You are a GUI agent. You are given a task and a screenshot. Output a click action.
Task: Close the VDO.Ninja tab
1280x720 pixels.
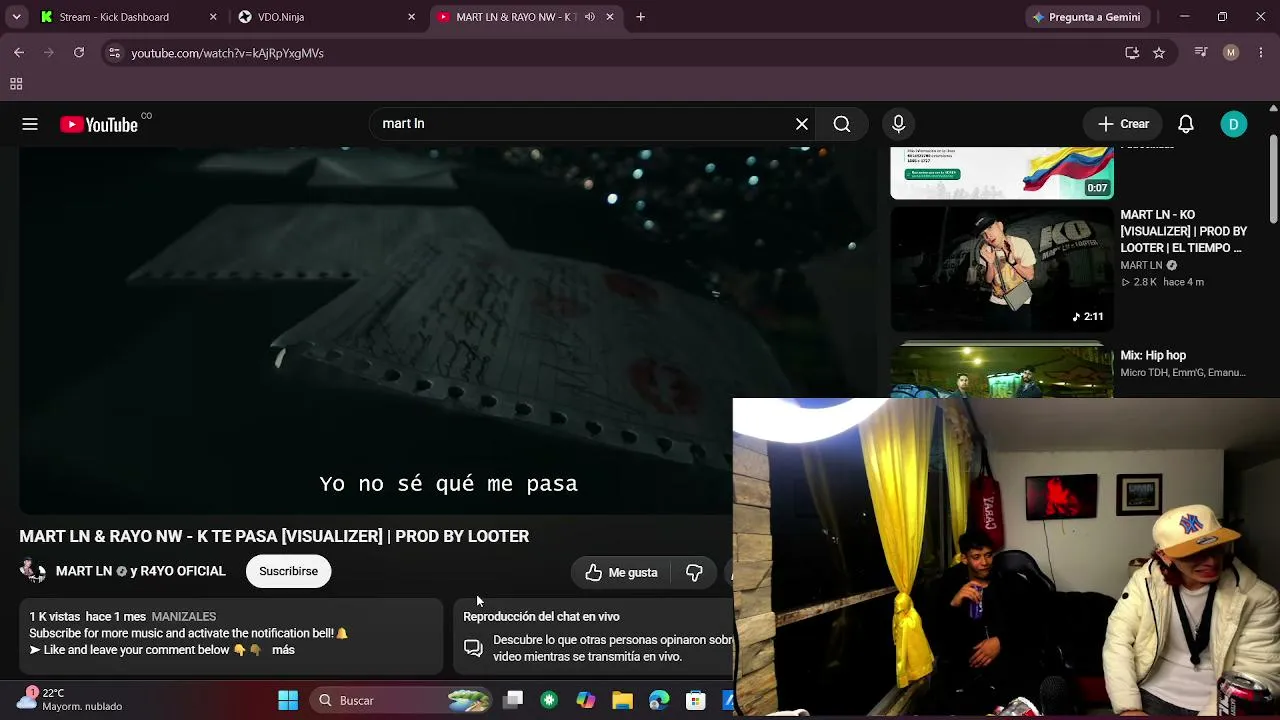411,17
